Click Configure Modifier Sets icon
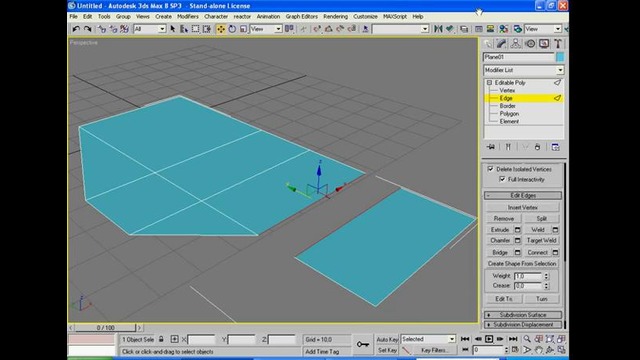Screen dimensions: 640x360 [x=555, y=147]
